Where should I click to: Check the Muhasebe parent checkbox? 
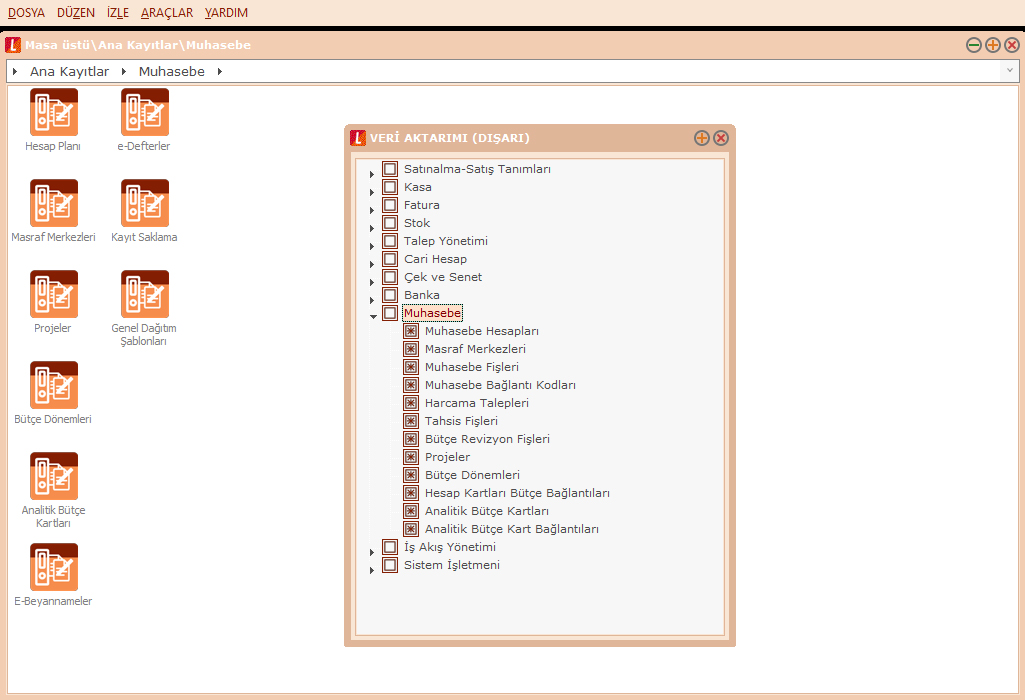[390, 313]
